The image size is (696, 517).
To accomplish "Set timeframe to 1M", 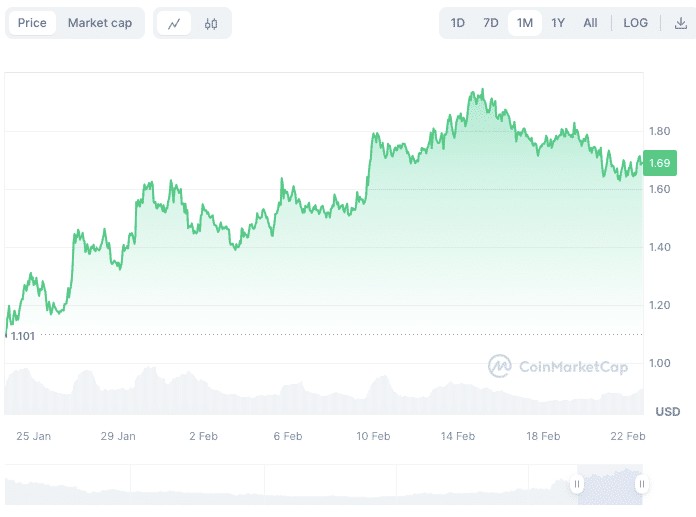I will (524, 23).
